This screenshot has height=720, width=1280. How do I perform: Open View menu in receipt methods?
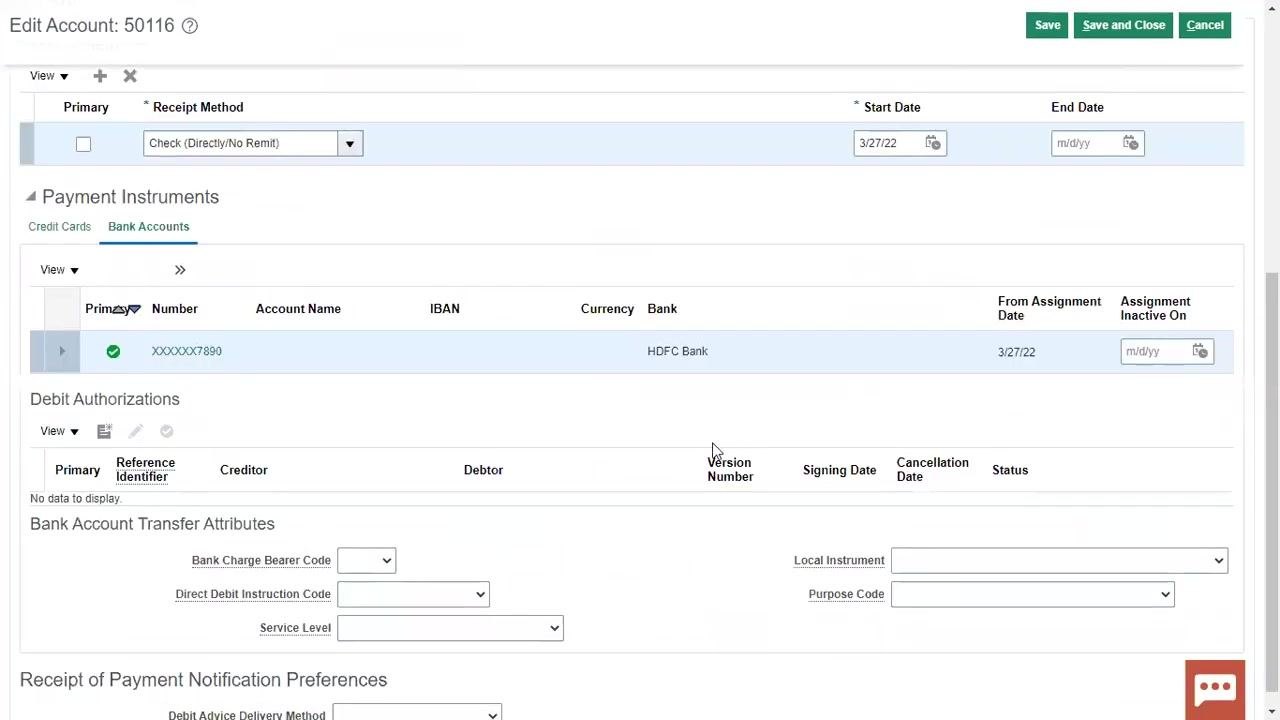click(49, 76)
